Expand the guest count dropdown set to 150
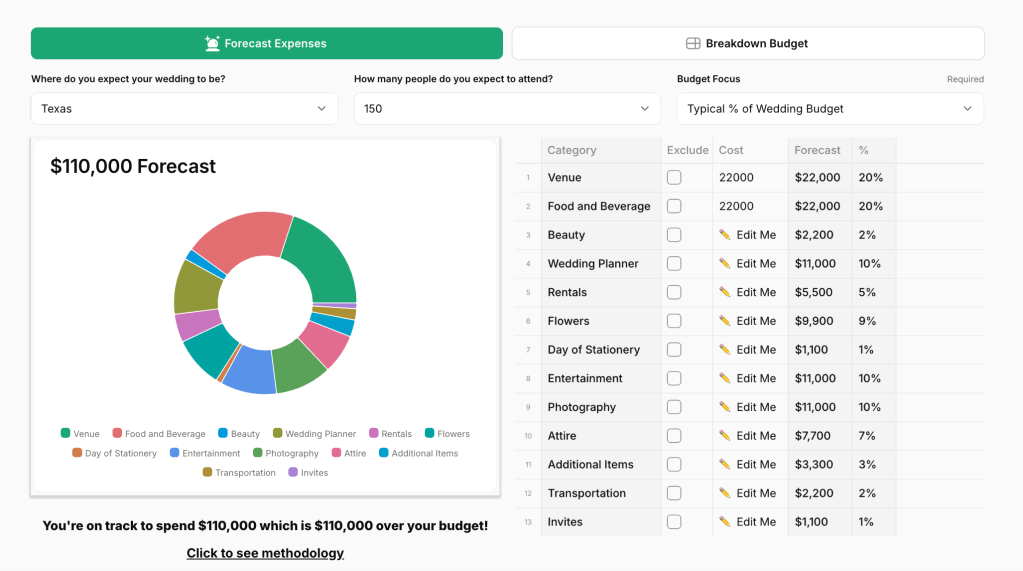Viewport: 1023px width, 571px height. pos(507,109)
